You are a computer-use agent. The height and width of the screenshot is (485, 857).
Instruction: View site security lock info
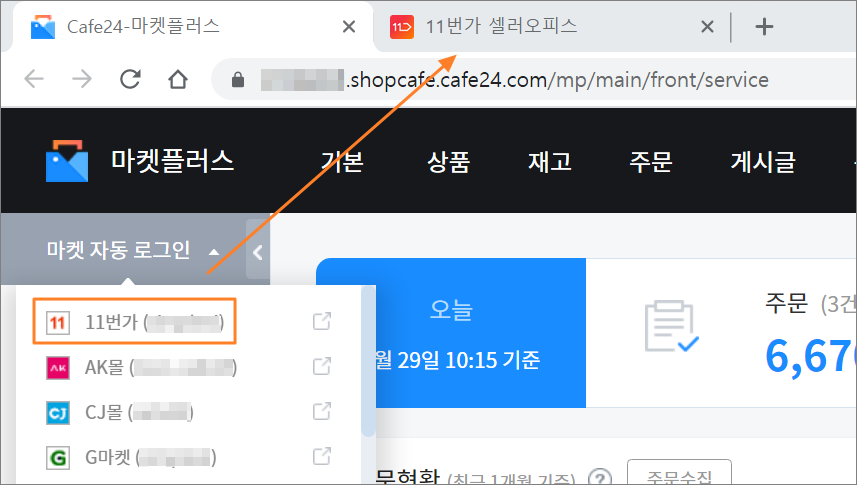click(238, 80)
